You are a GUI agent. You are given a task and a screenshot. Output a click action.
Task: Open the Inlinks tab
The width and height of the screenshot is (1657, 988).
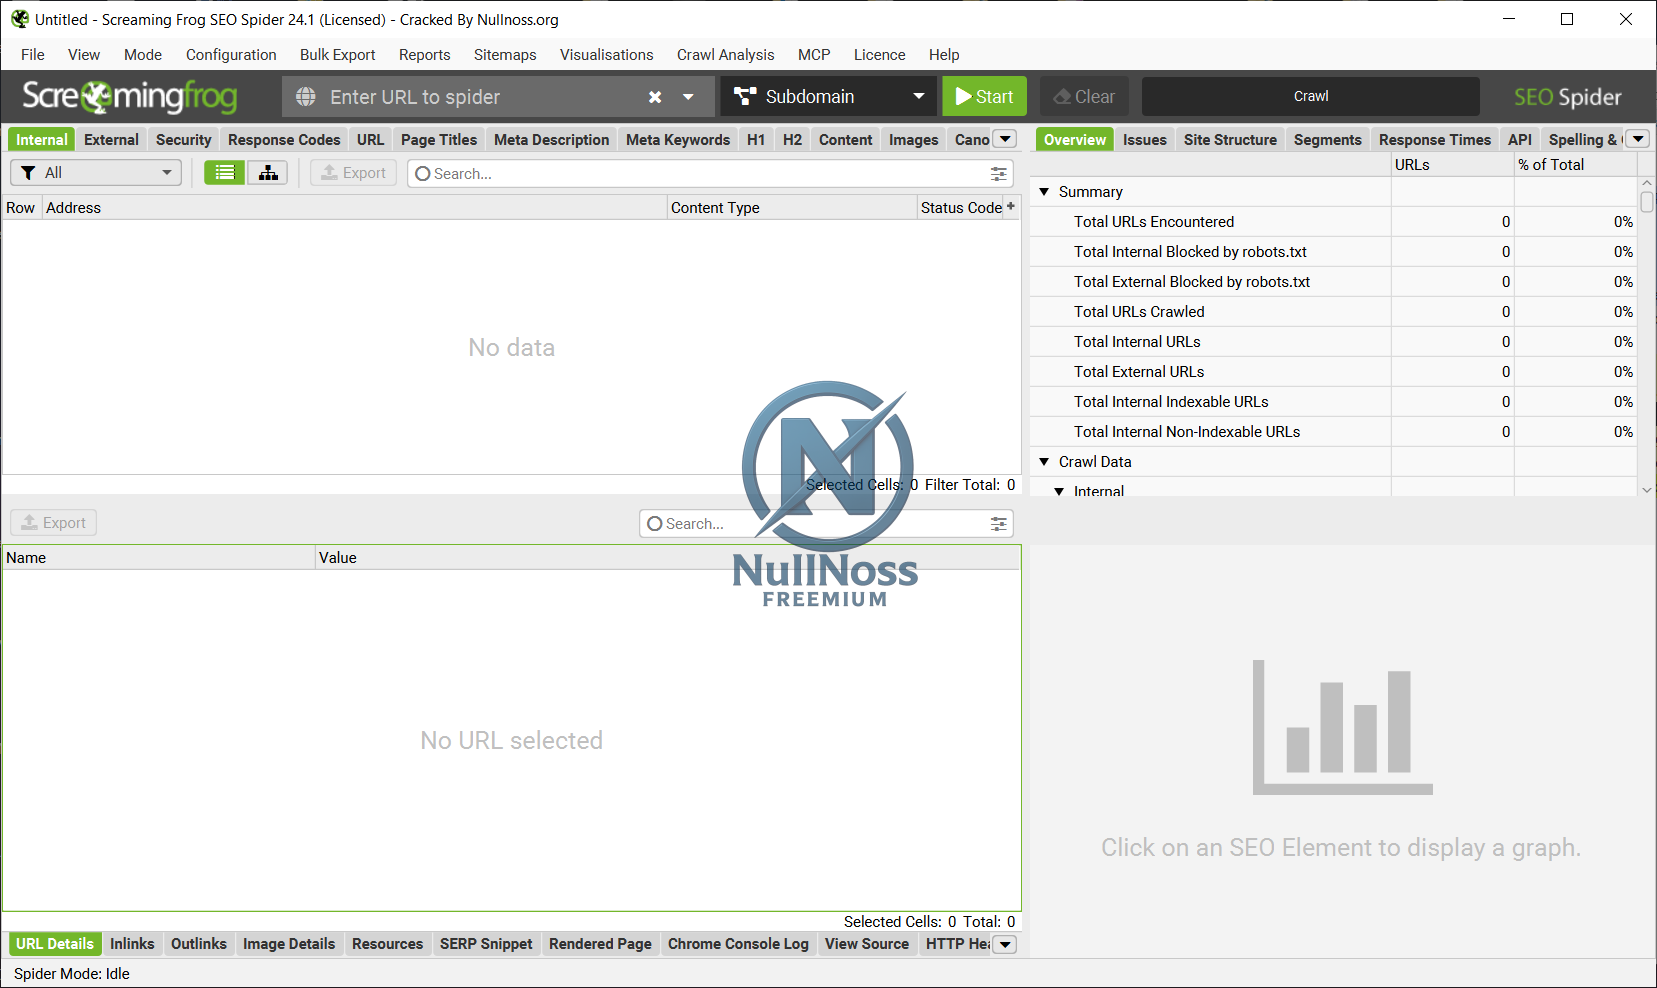click(132, 944)
